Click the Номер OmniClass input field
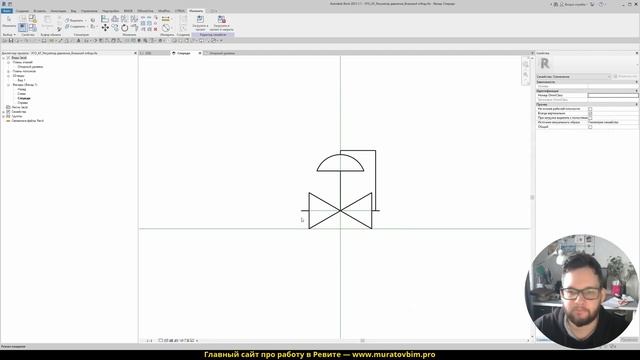This screenshot has width=640, height=360. (x=613, y=96)
